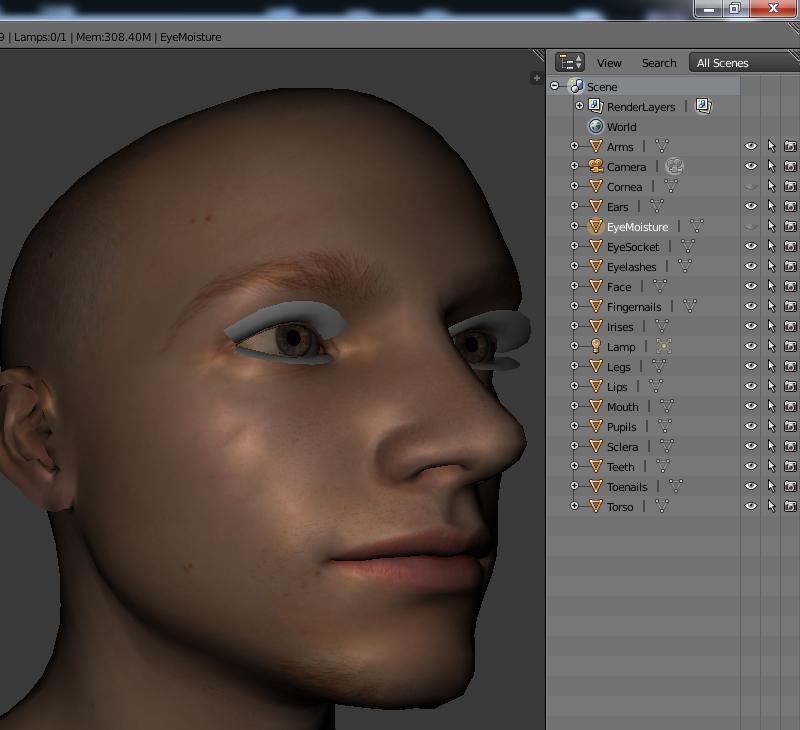Viewport: 800px width, 730px height.
Task: Unhide EyeMoisture using its eye toggle
Action: point(751,226)
